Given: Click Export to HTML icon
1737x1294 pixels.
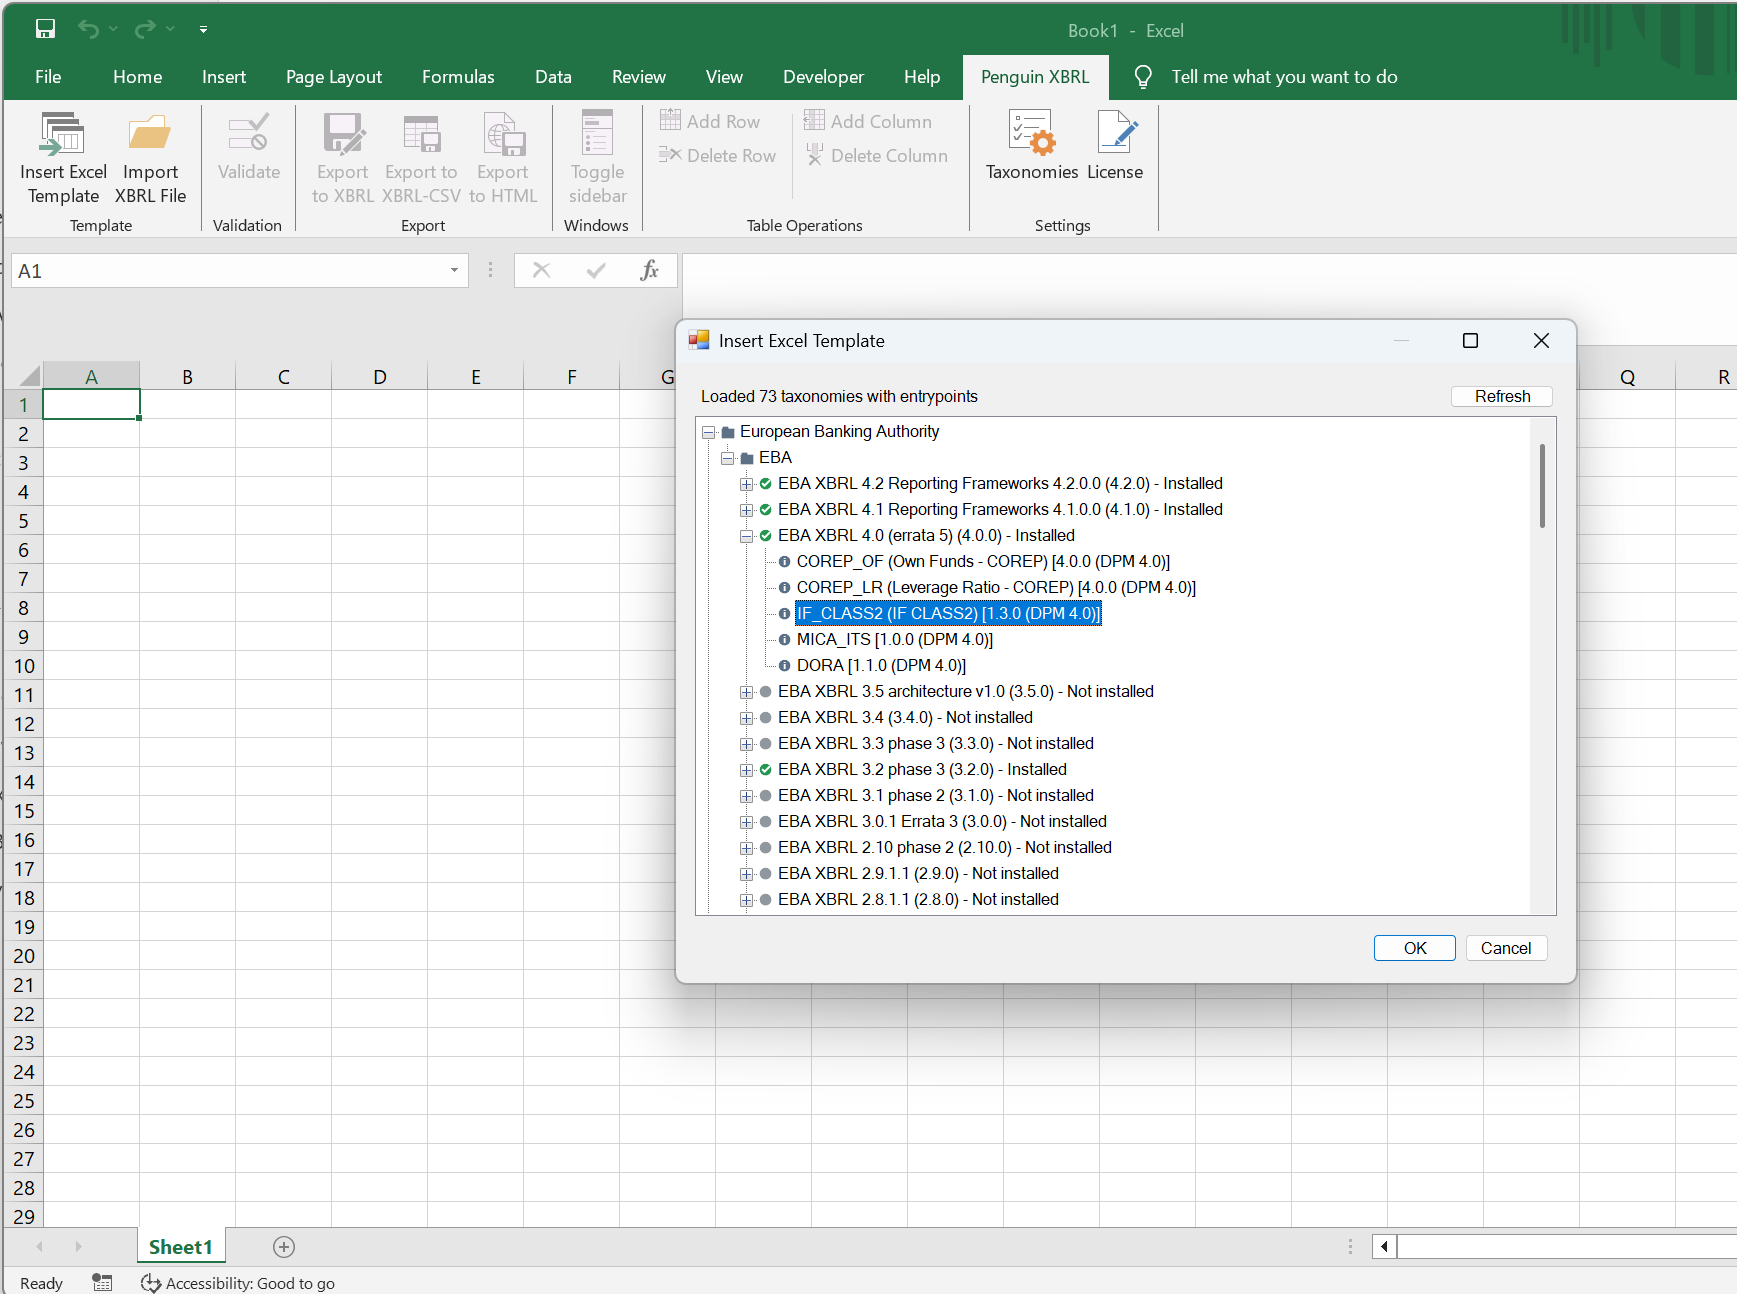Looking at the screenshot, I should [503, 135].
